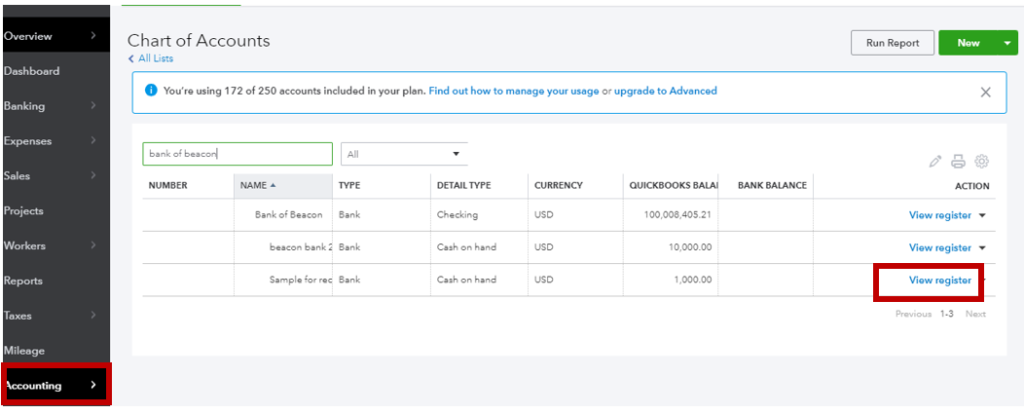
Task: Click Next in table pagination
Action: pos(975,314)
